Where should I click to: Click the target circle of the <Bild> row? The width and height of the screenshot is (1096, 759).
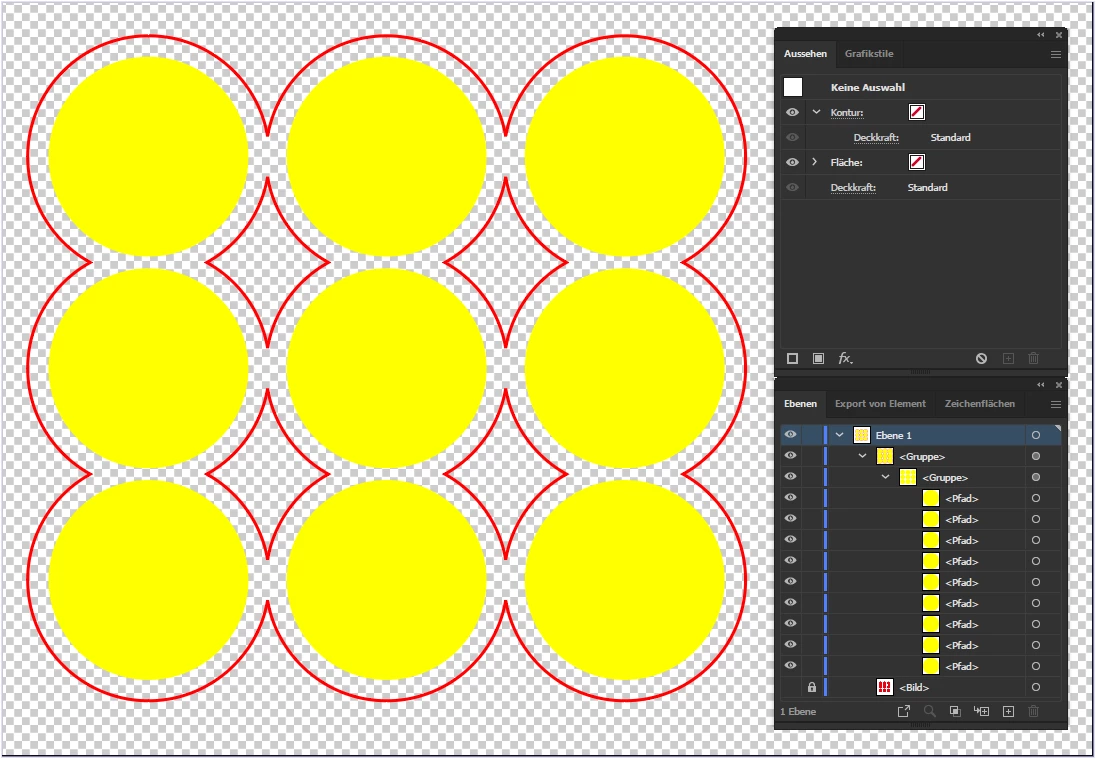1036,688
